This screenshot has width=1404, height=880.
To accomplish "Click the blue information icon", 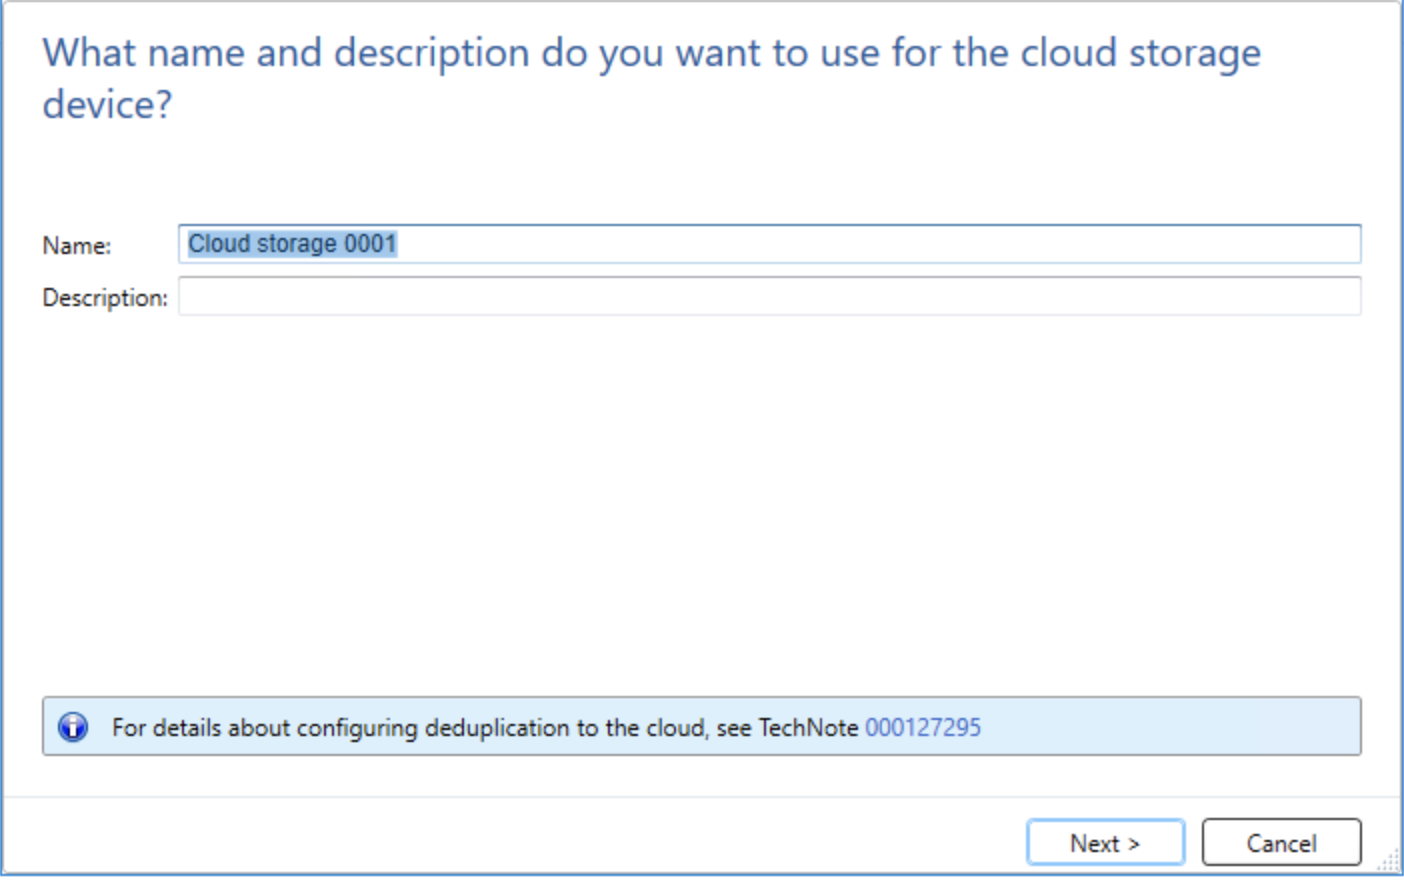I will (73, 727).
